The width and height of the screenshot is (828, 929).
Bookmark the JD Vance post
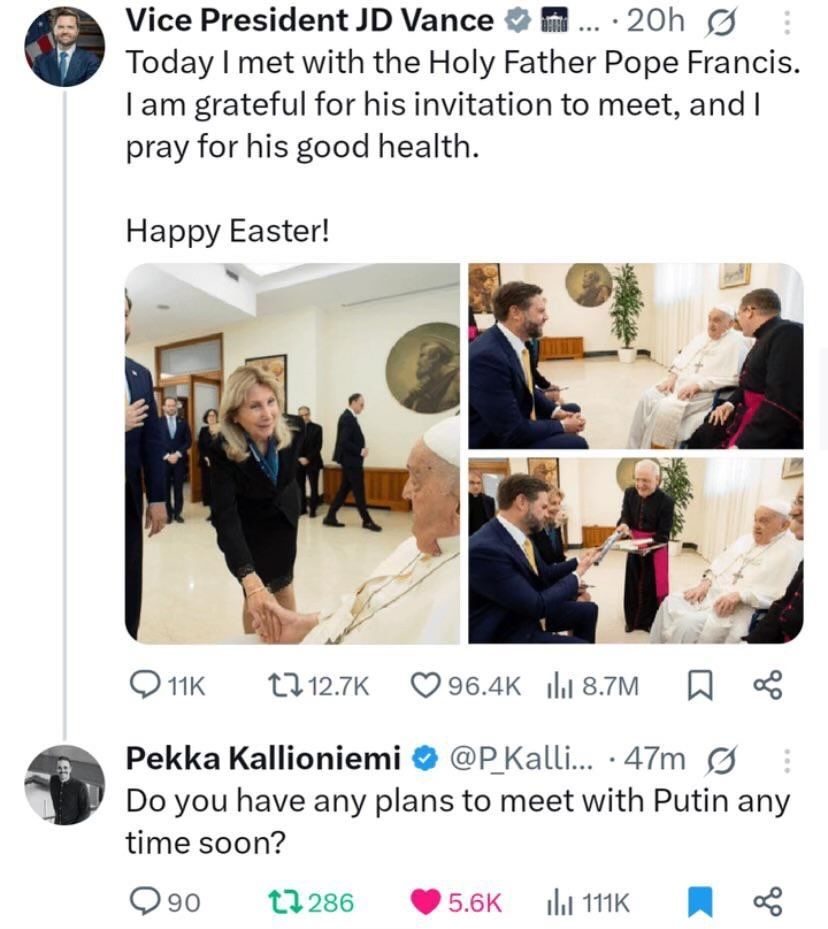point(700,685)
